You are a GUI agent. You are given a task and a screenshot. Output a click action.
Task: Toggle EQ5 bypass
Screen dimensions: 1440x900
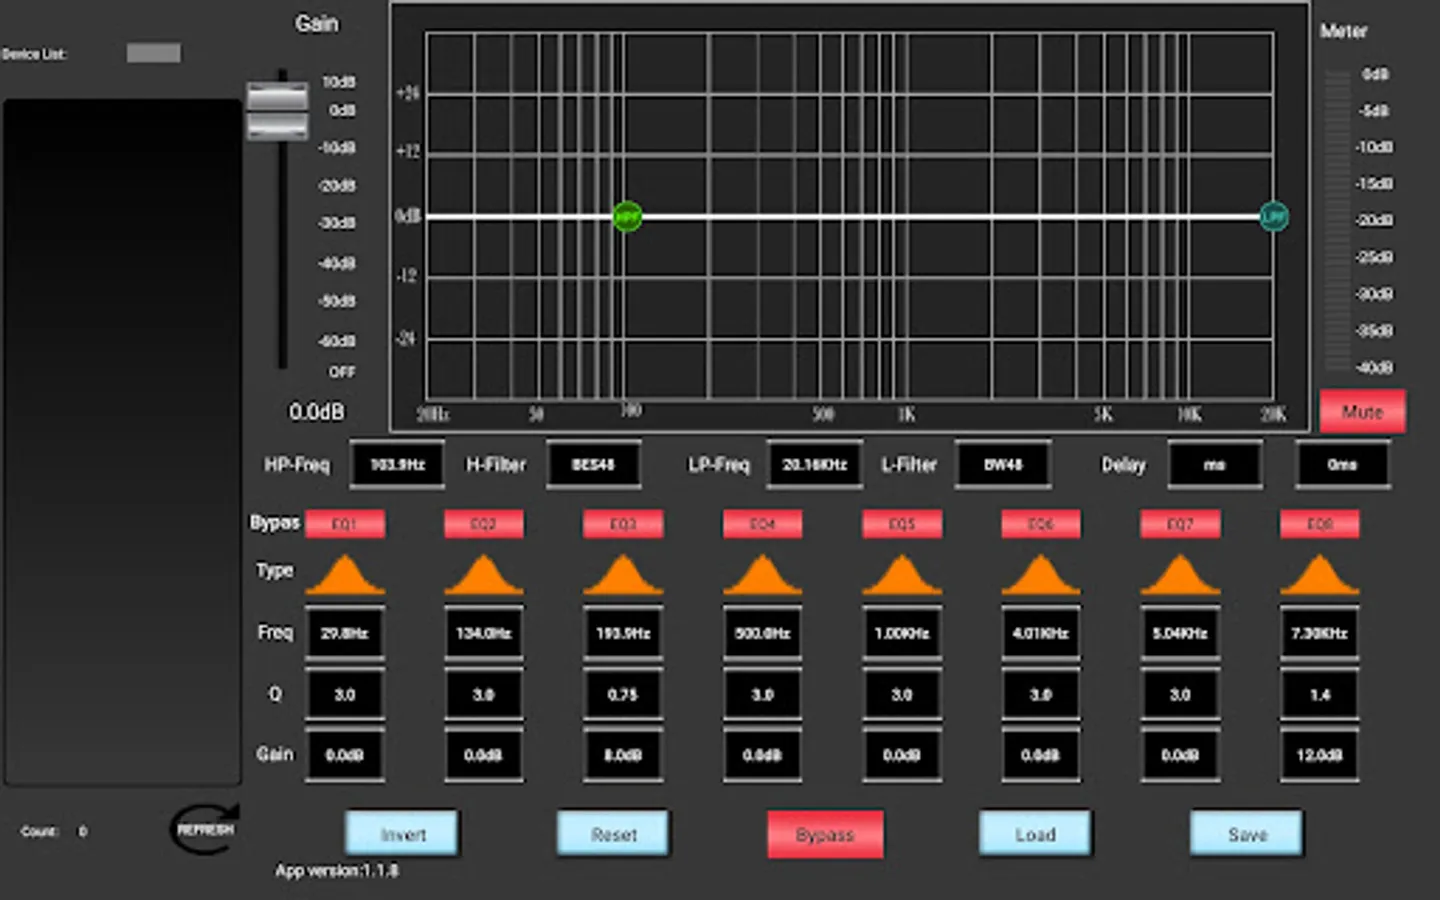(x=901, y=524)
